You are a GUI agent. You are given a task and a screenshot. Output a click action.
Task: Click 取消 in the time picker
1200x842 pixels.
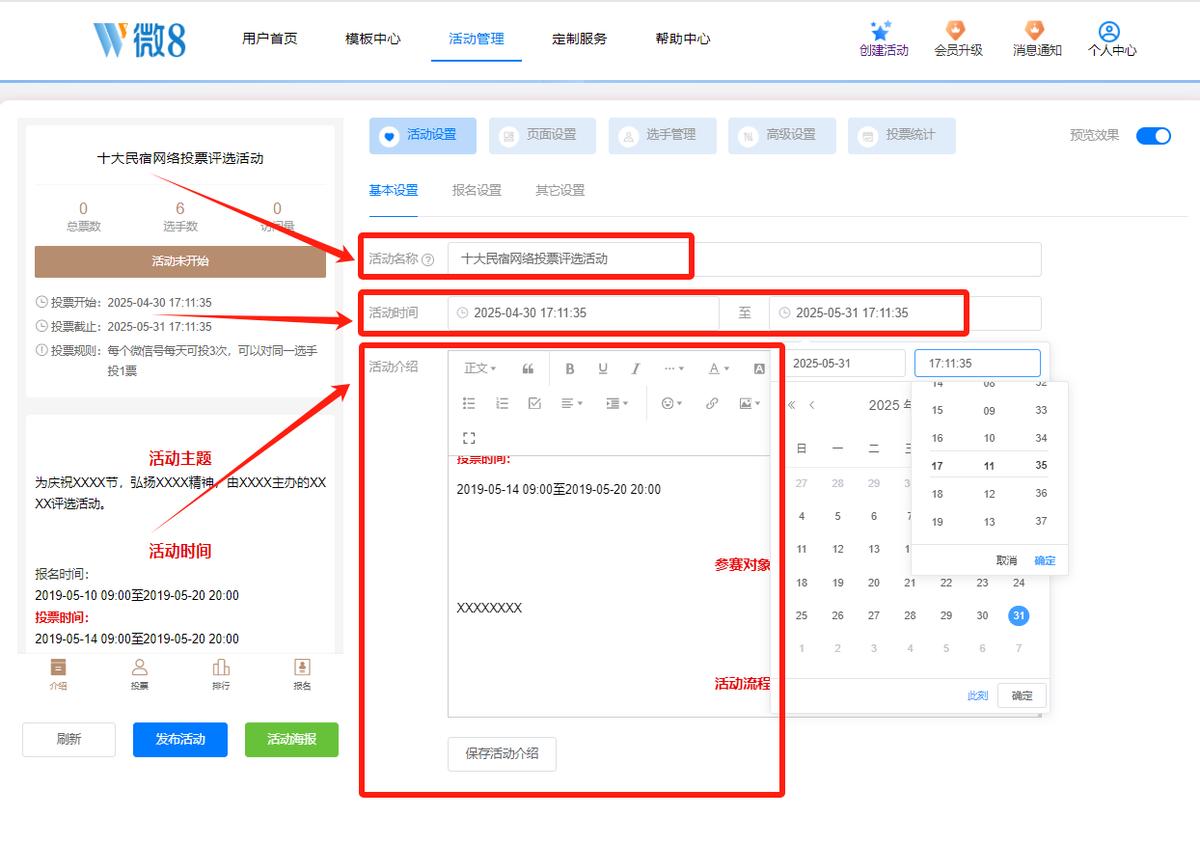[x=1006, y=560]
